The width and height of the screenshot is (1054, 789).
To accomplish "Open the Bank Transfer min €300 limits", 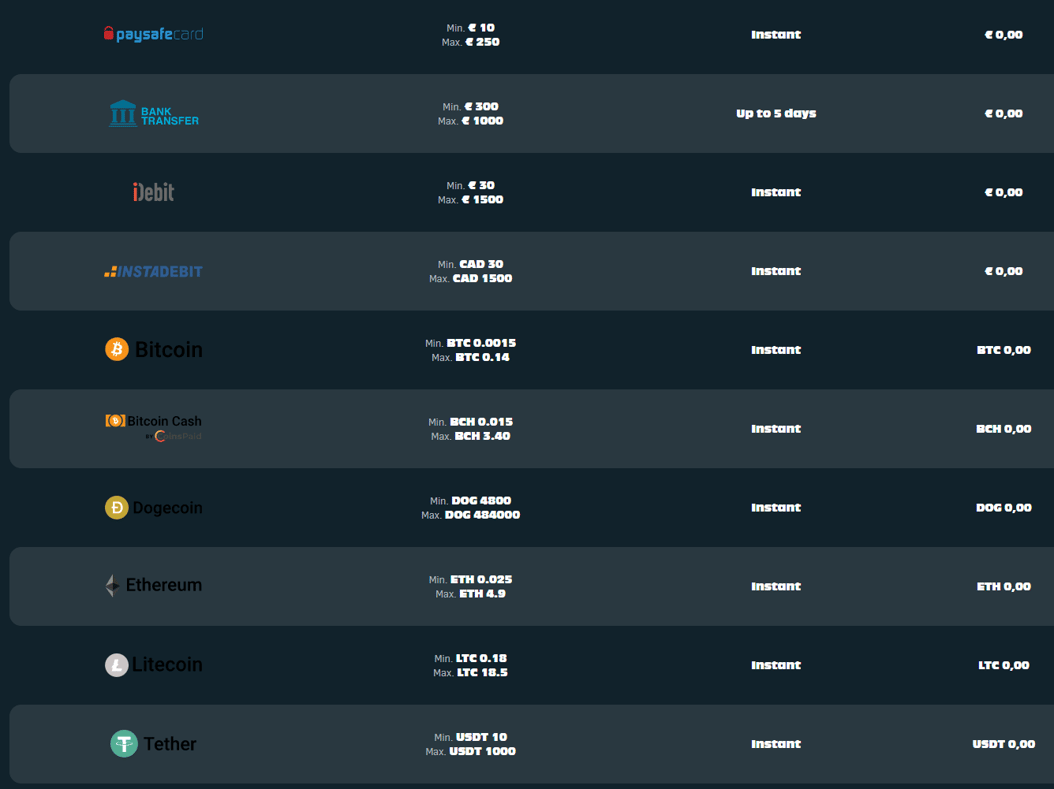I will click(471, 114).
